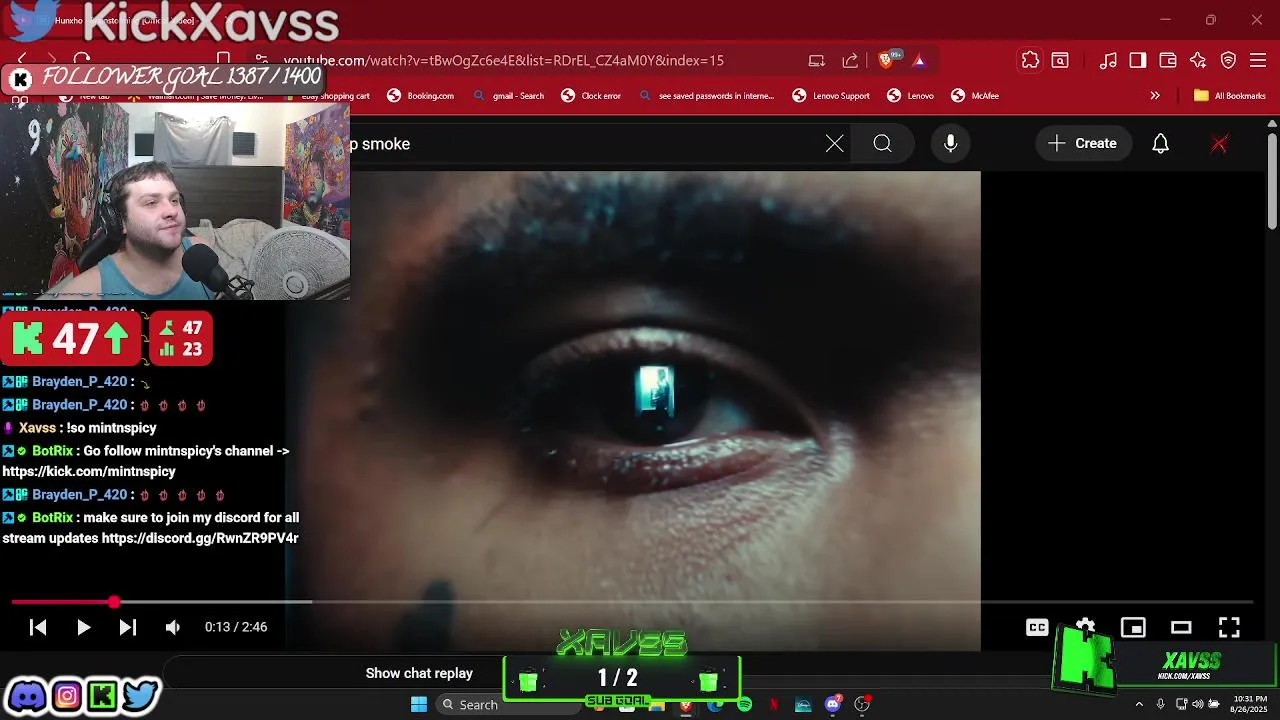
Task: Reload the YouTube page
Action: pyautogui.click(x=82, y=60)
